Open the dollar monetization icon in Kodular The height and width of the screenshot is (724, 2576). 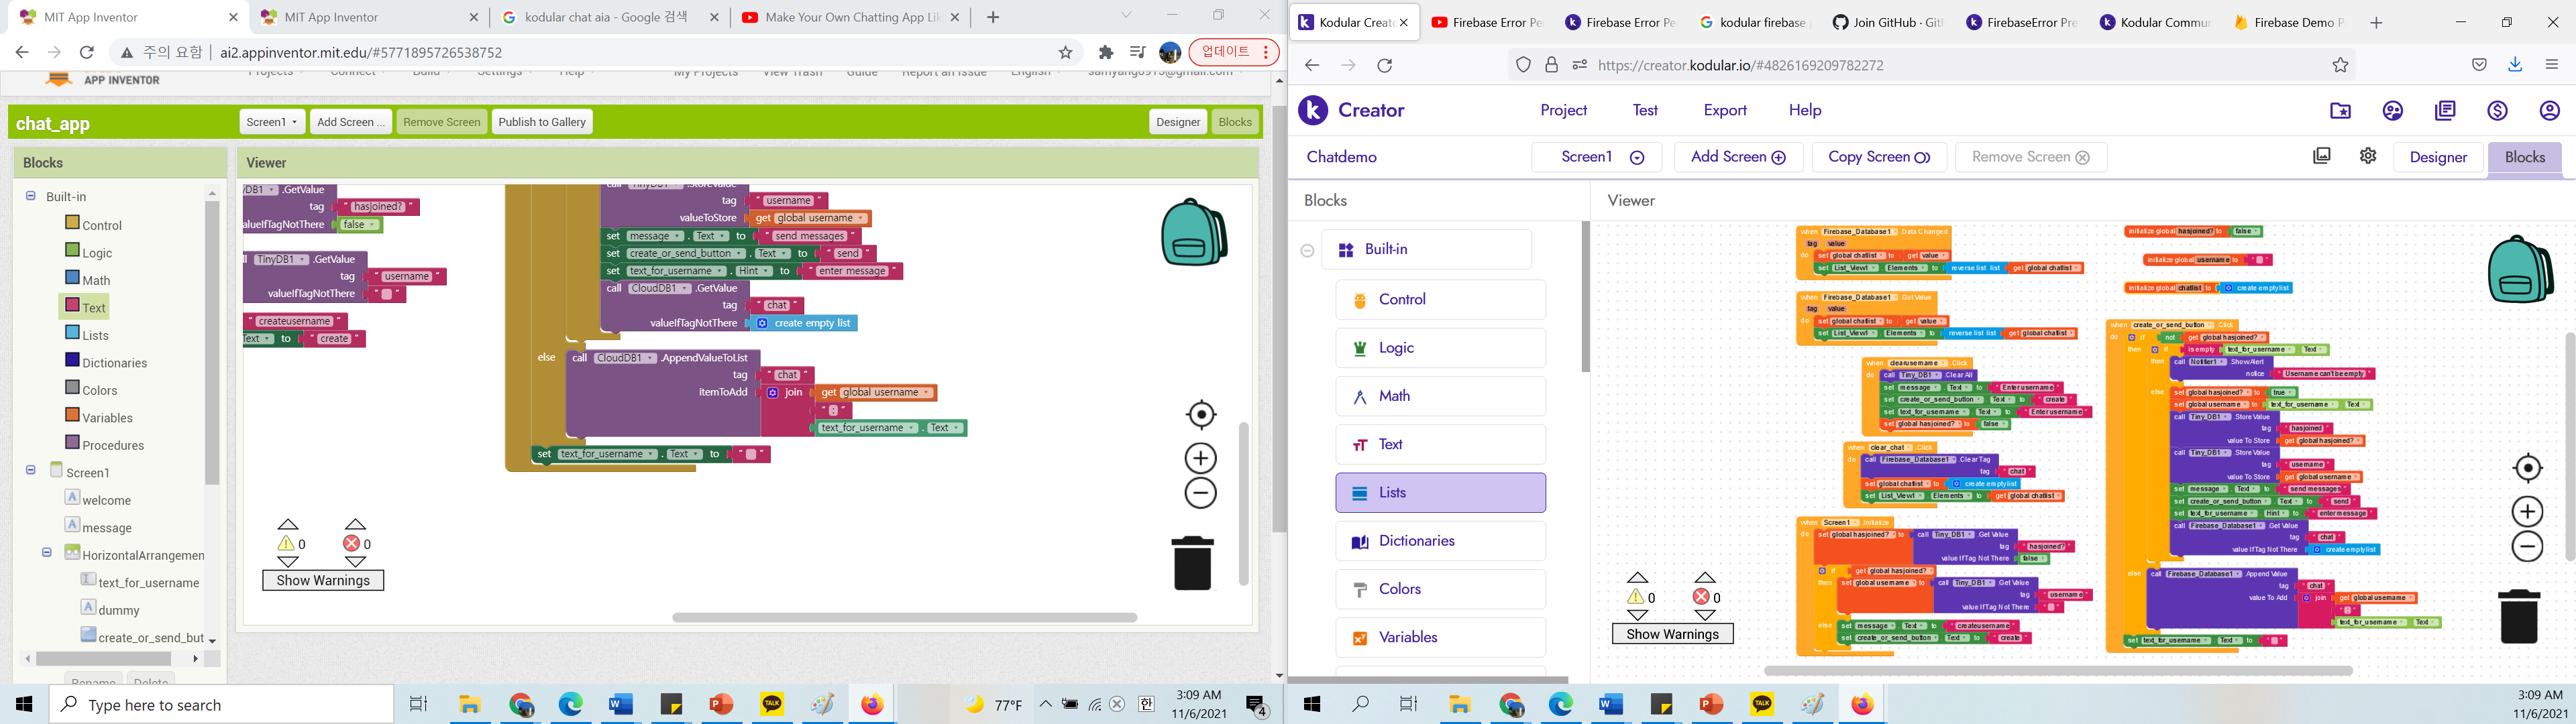point(2497,110)
